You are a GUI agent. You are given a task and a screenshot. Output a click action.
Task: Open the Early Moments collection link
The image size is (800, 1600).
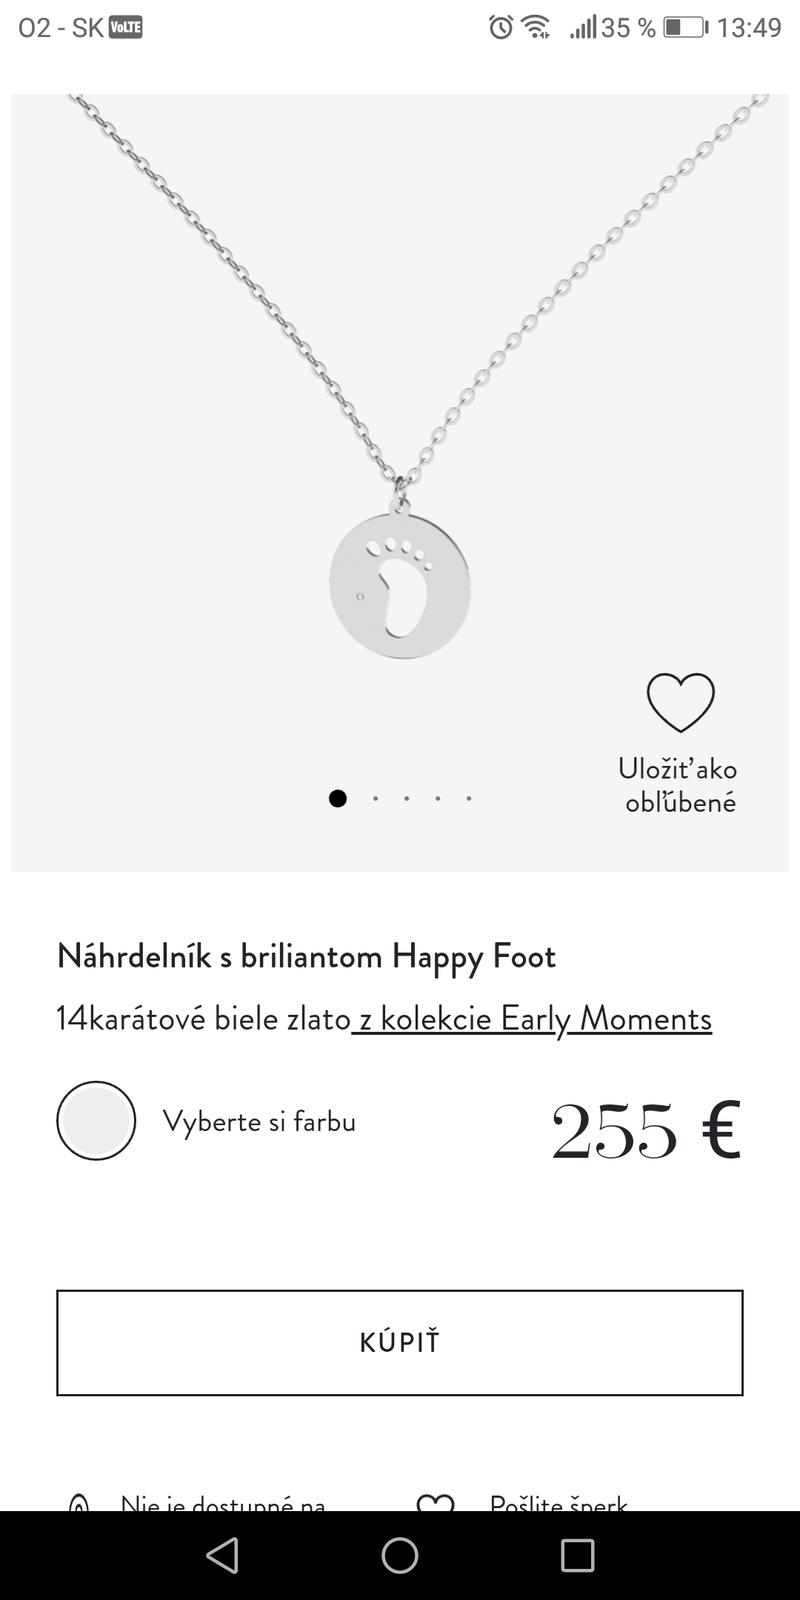pos(533,1018)
